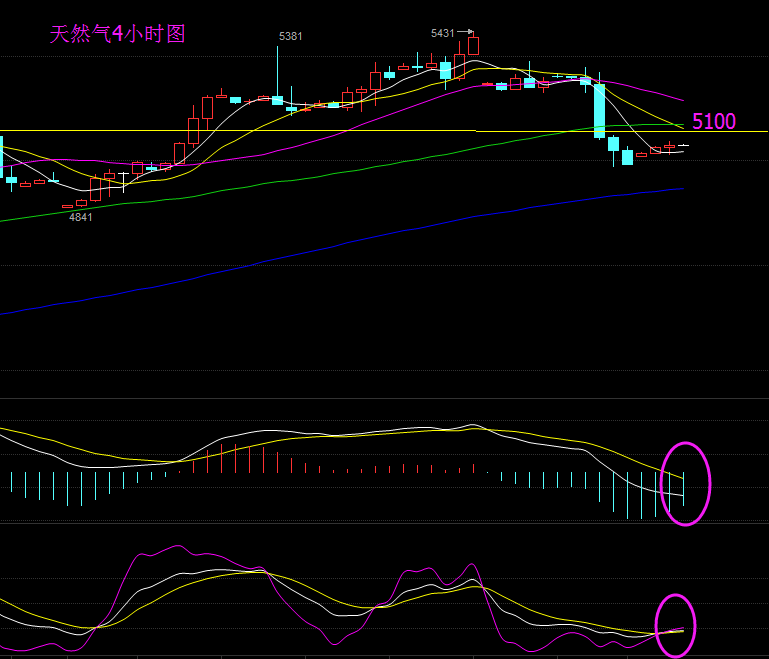This screenshot has height=659, width=769.
Task: Click the 5431 peak price label
Action: [x=442, y=33]
